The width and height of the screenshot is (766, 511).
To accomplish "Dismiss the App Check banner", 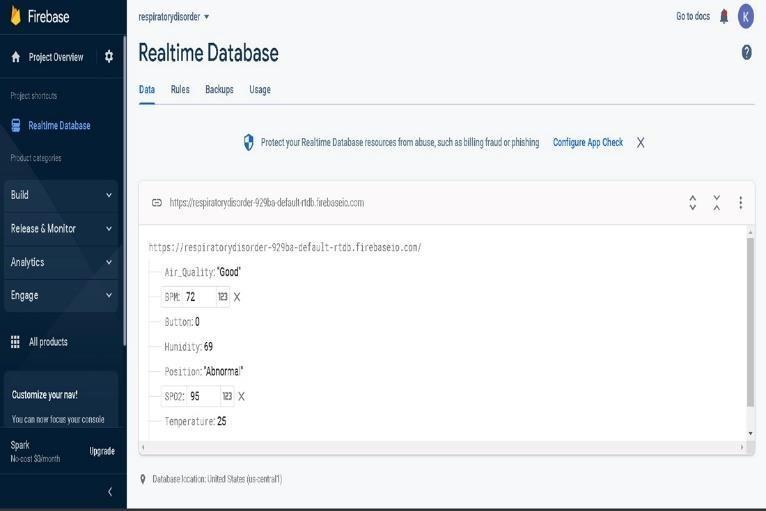I will click(x=640, y=143).
